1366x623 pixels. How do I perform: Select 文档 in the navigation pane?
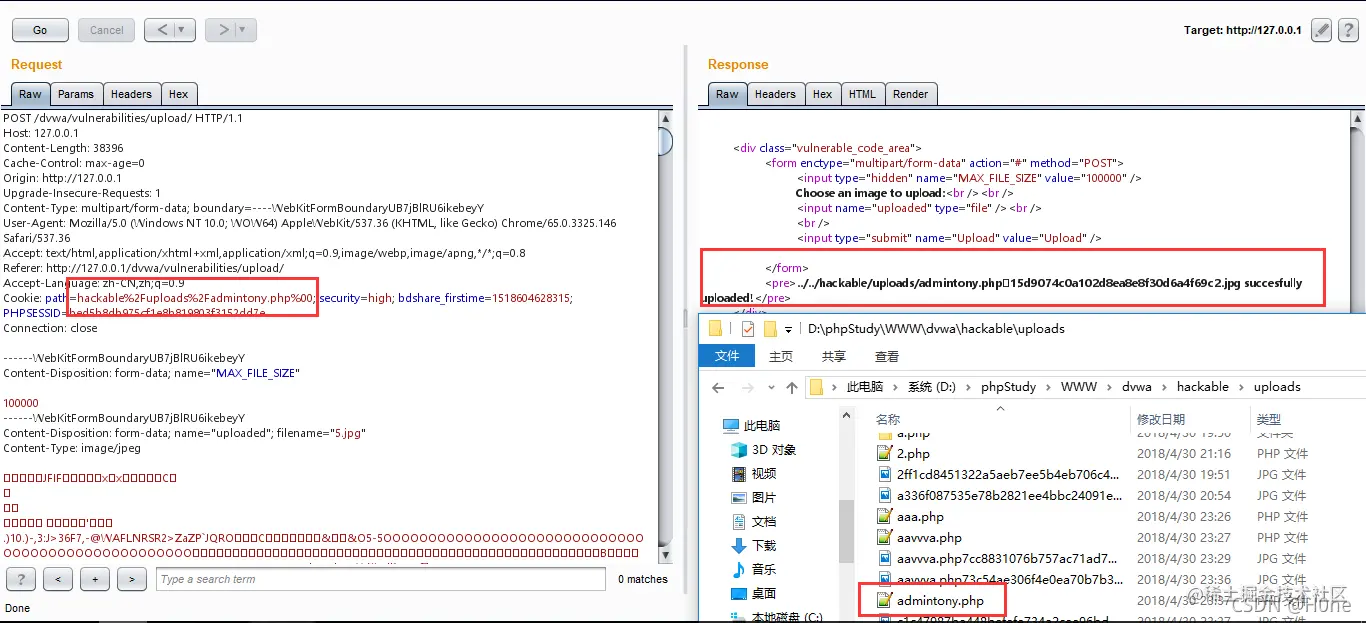[754, 522]
